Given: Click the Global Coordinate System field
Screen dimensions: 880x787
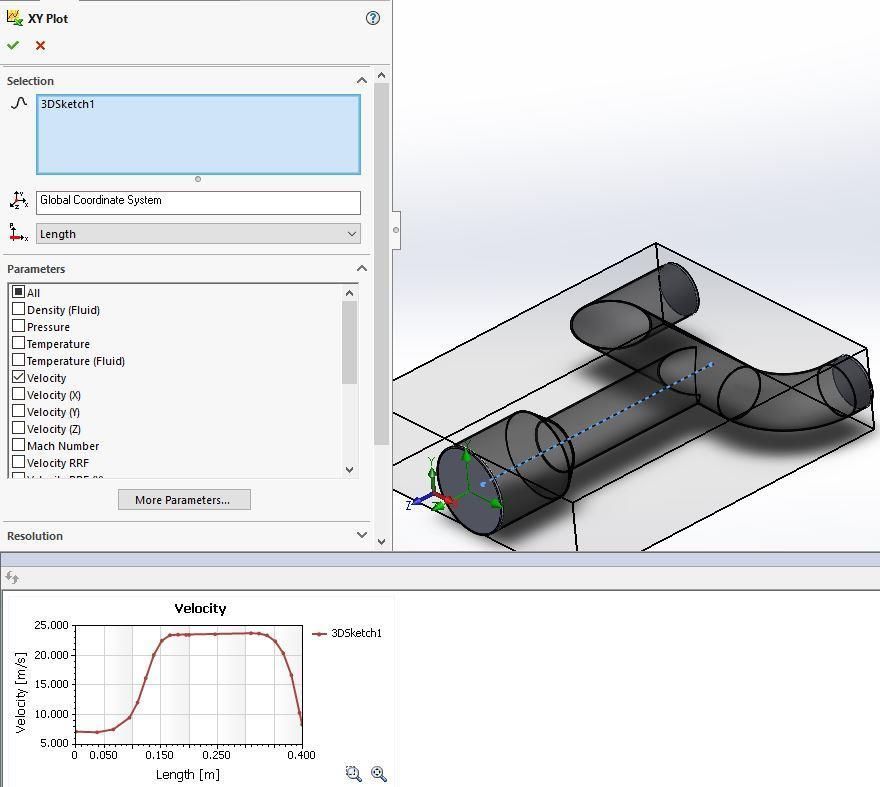Looking at the screenshot, I should (198, 202).
